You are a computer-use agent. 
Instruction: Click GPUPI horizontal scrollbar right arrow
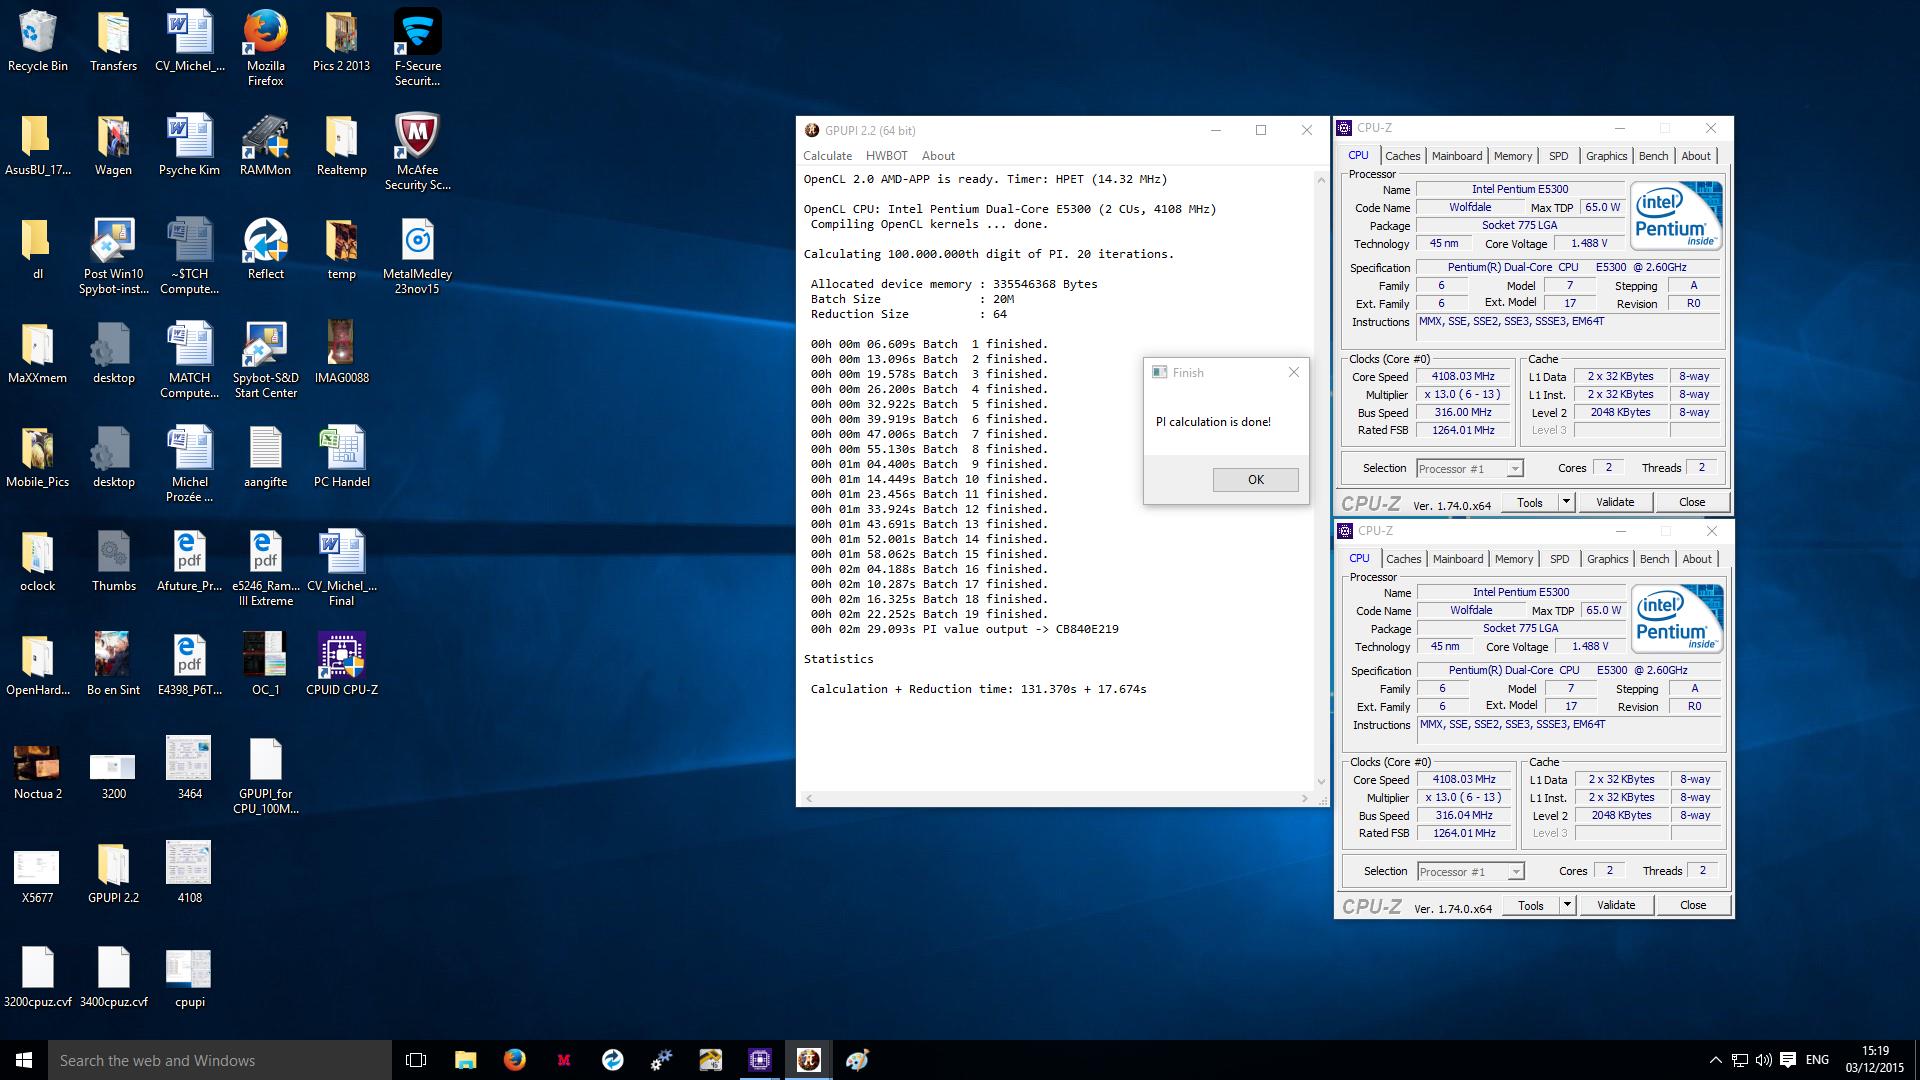click(1304, 798)
